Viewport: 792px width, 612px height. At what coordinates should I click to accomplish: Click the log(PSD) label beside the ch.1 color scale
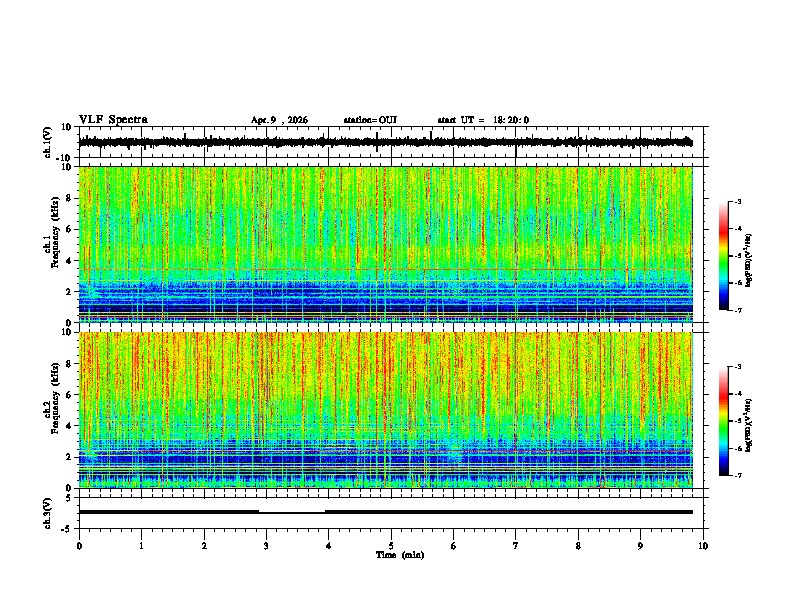coord(749,260)
